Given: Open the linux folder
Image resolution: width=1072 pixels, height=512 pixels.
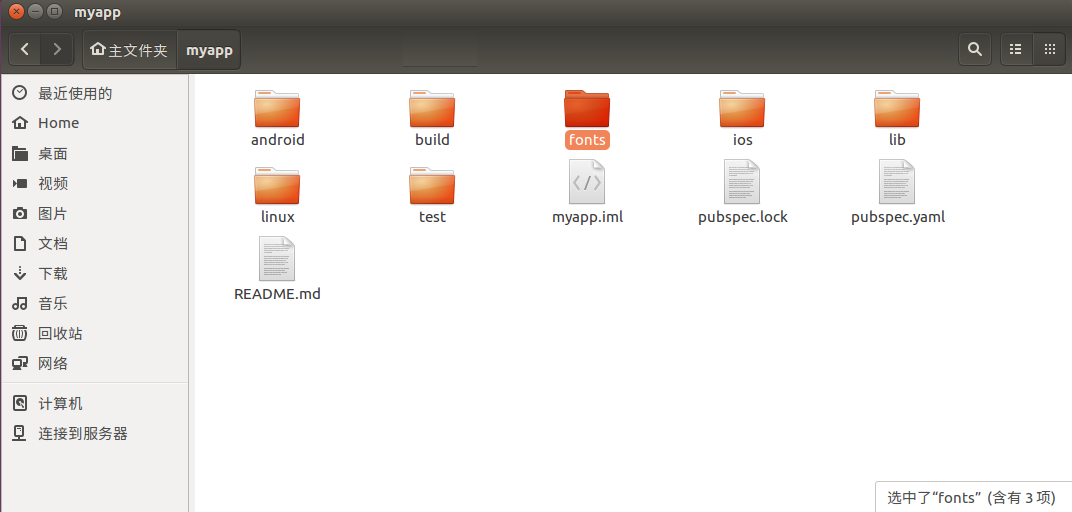Looking at the screenshot, I should click(277, 186).
